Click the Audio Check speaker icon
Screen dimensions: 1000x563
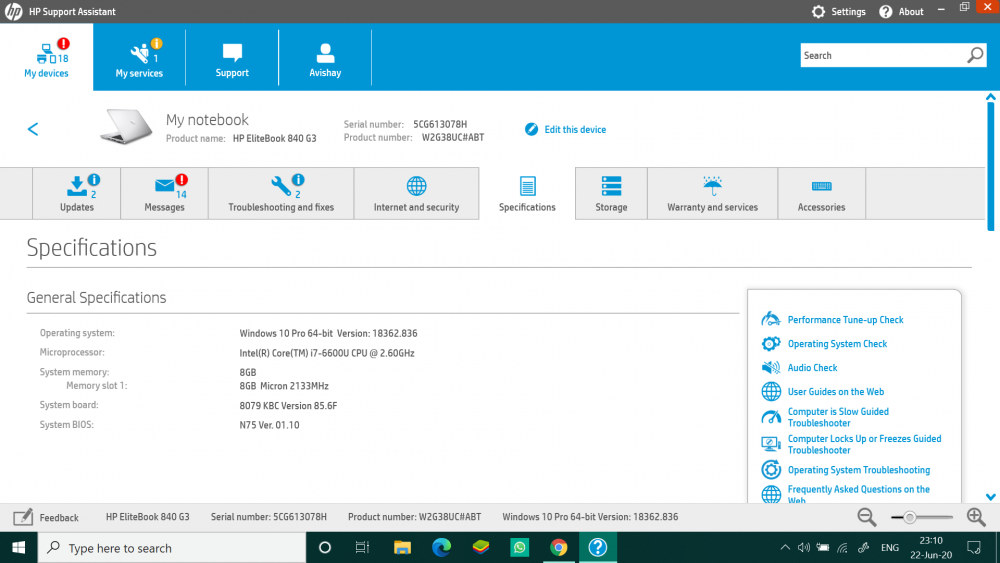pyautogui.click(x=771, y=368)
